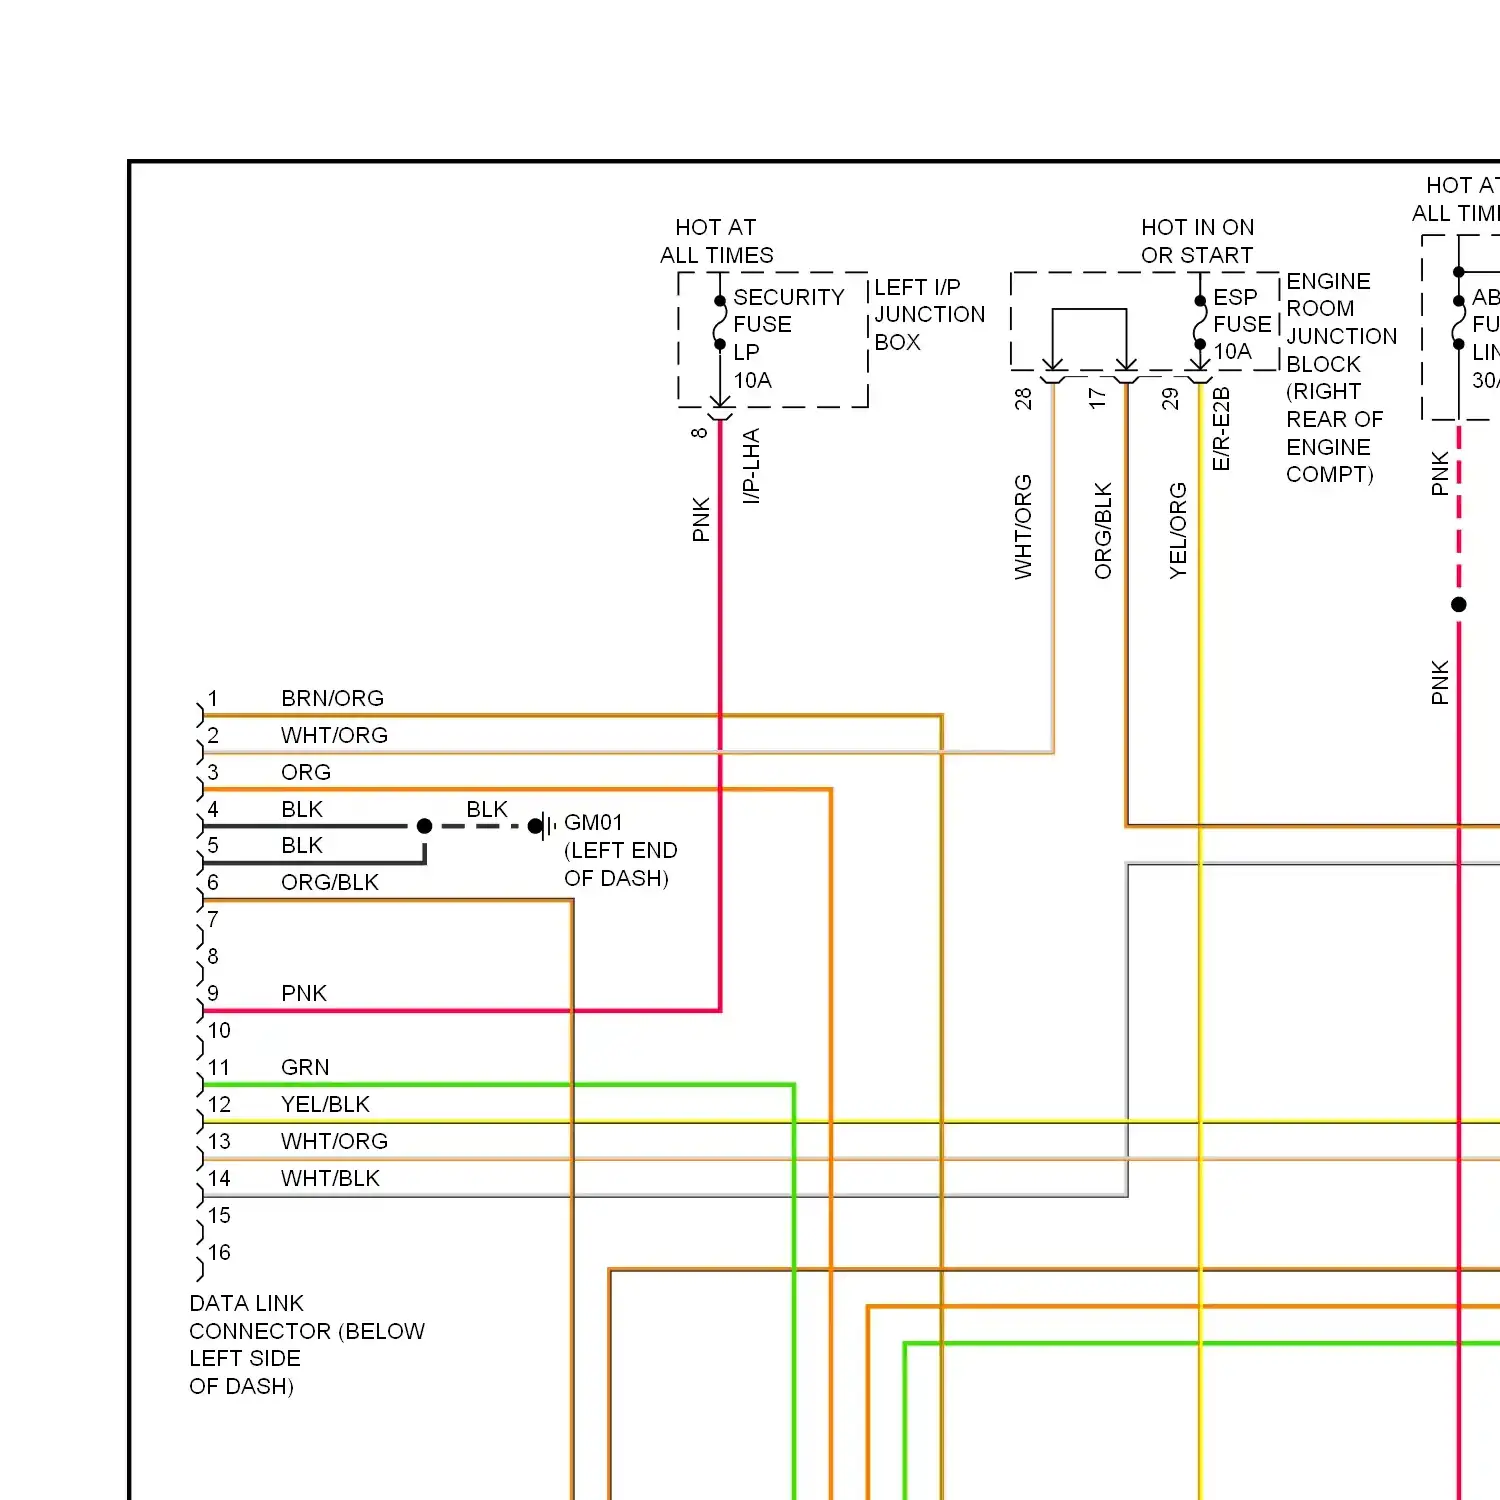Screen dimensions: 1500x1500
Task: Click the vertical ORG/BLK label below terminal 17
Action: tap(1103, 531)
